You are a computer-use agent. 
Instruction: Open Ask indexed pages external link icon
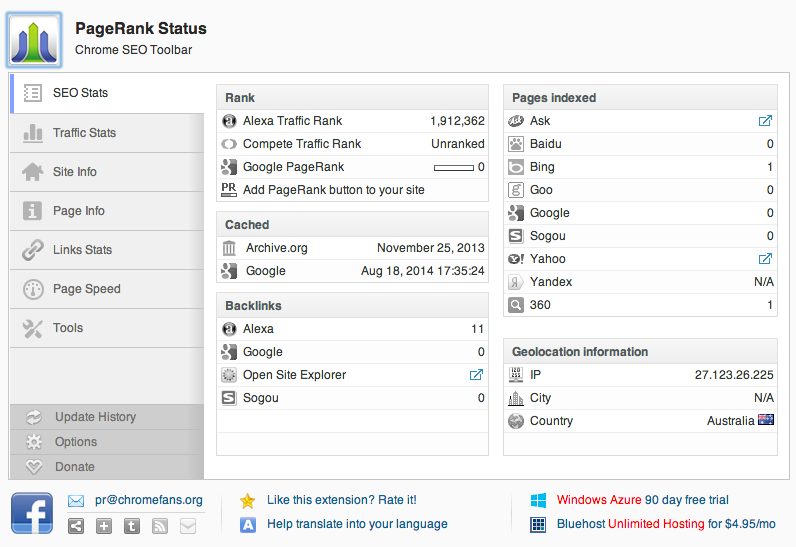(765, 121)
